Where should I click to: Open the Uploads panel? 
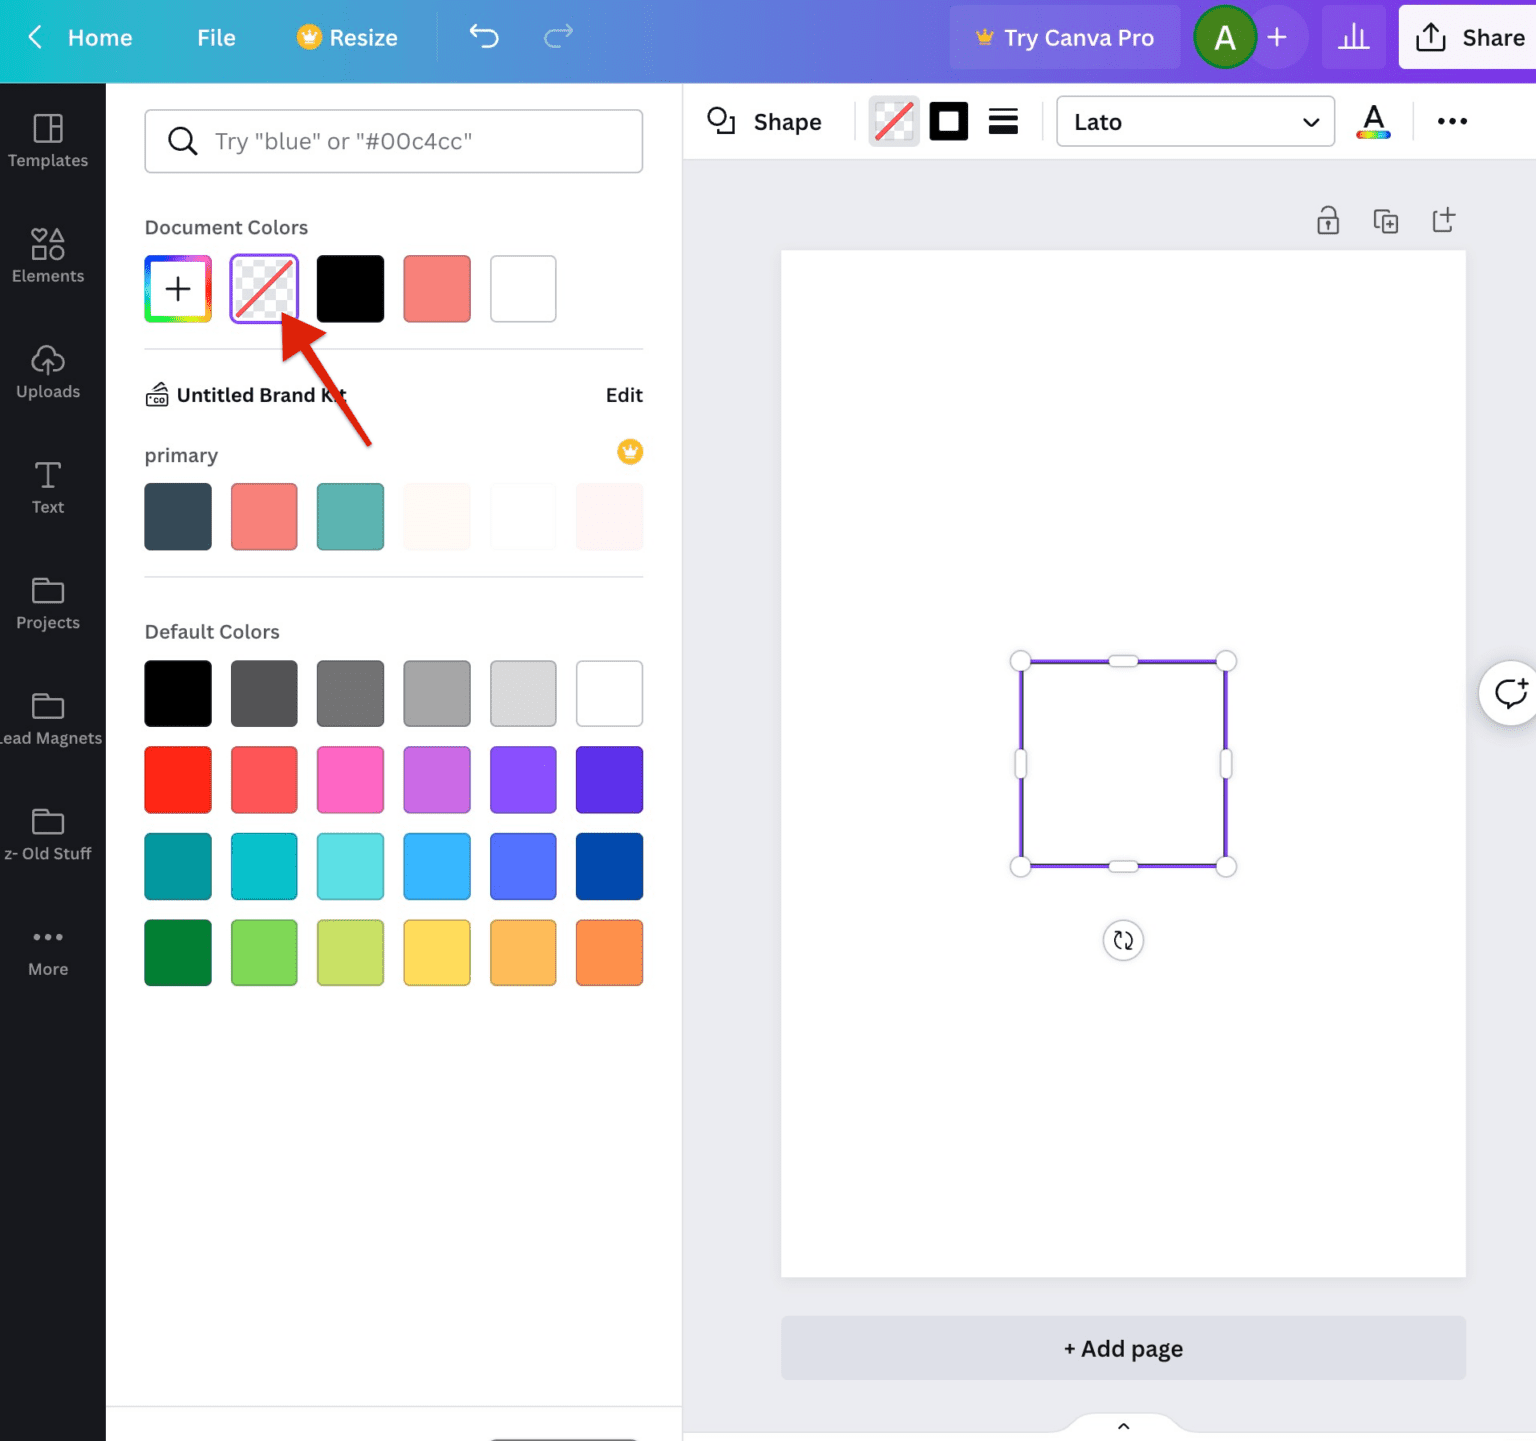click(47, 372)
